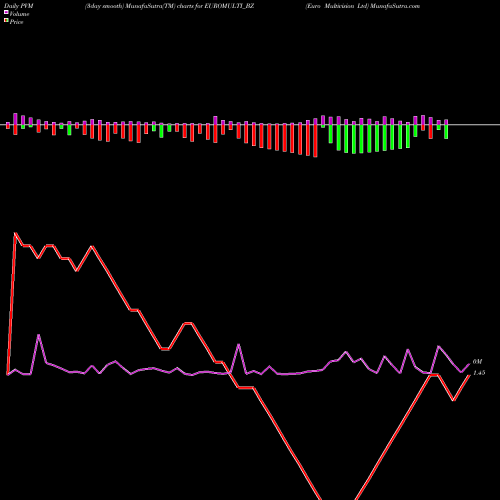
Task: Click the magenta Volume legend swatch
Action: (6, 12)
